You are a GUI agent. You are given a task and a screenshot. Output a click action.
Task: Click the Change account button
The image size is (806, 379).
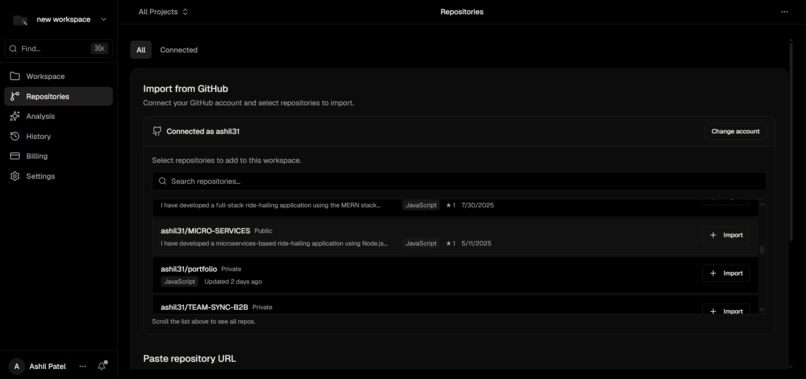coord(735,132)
